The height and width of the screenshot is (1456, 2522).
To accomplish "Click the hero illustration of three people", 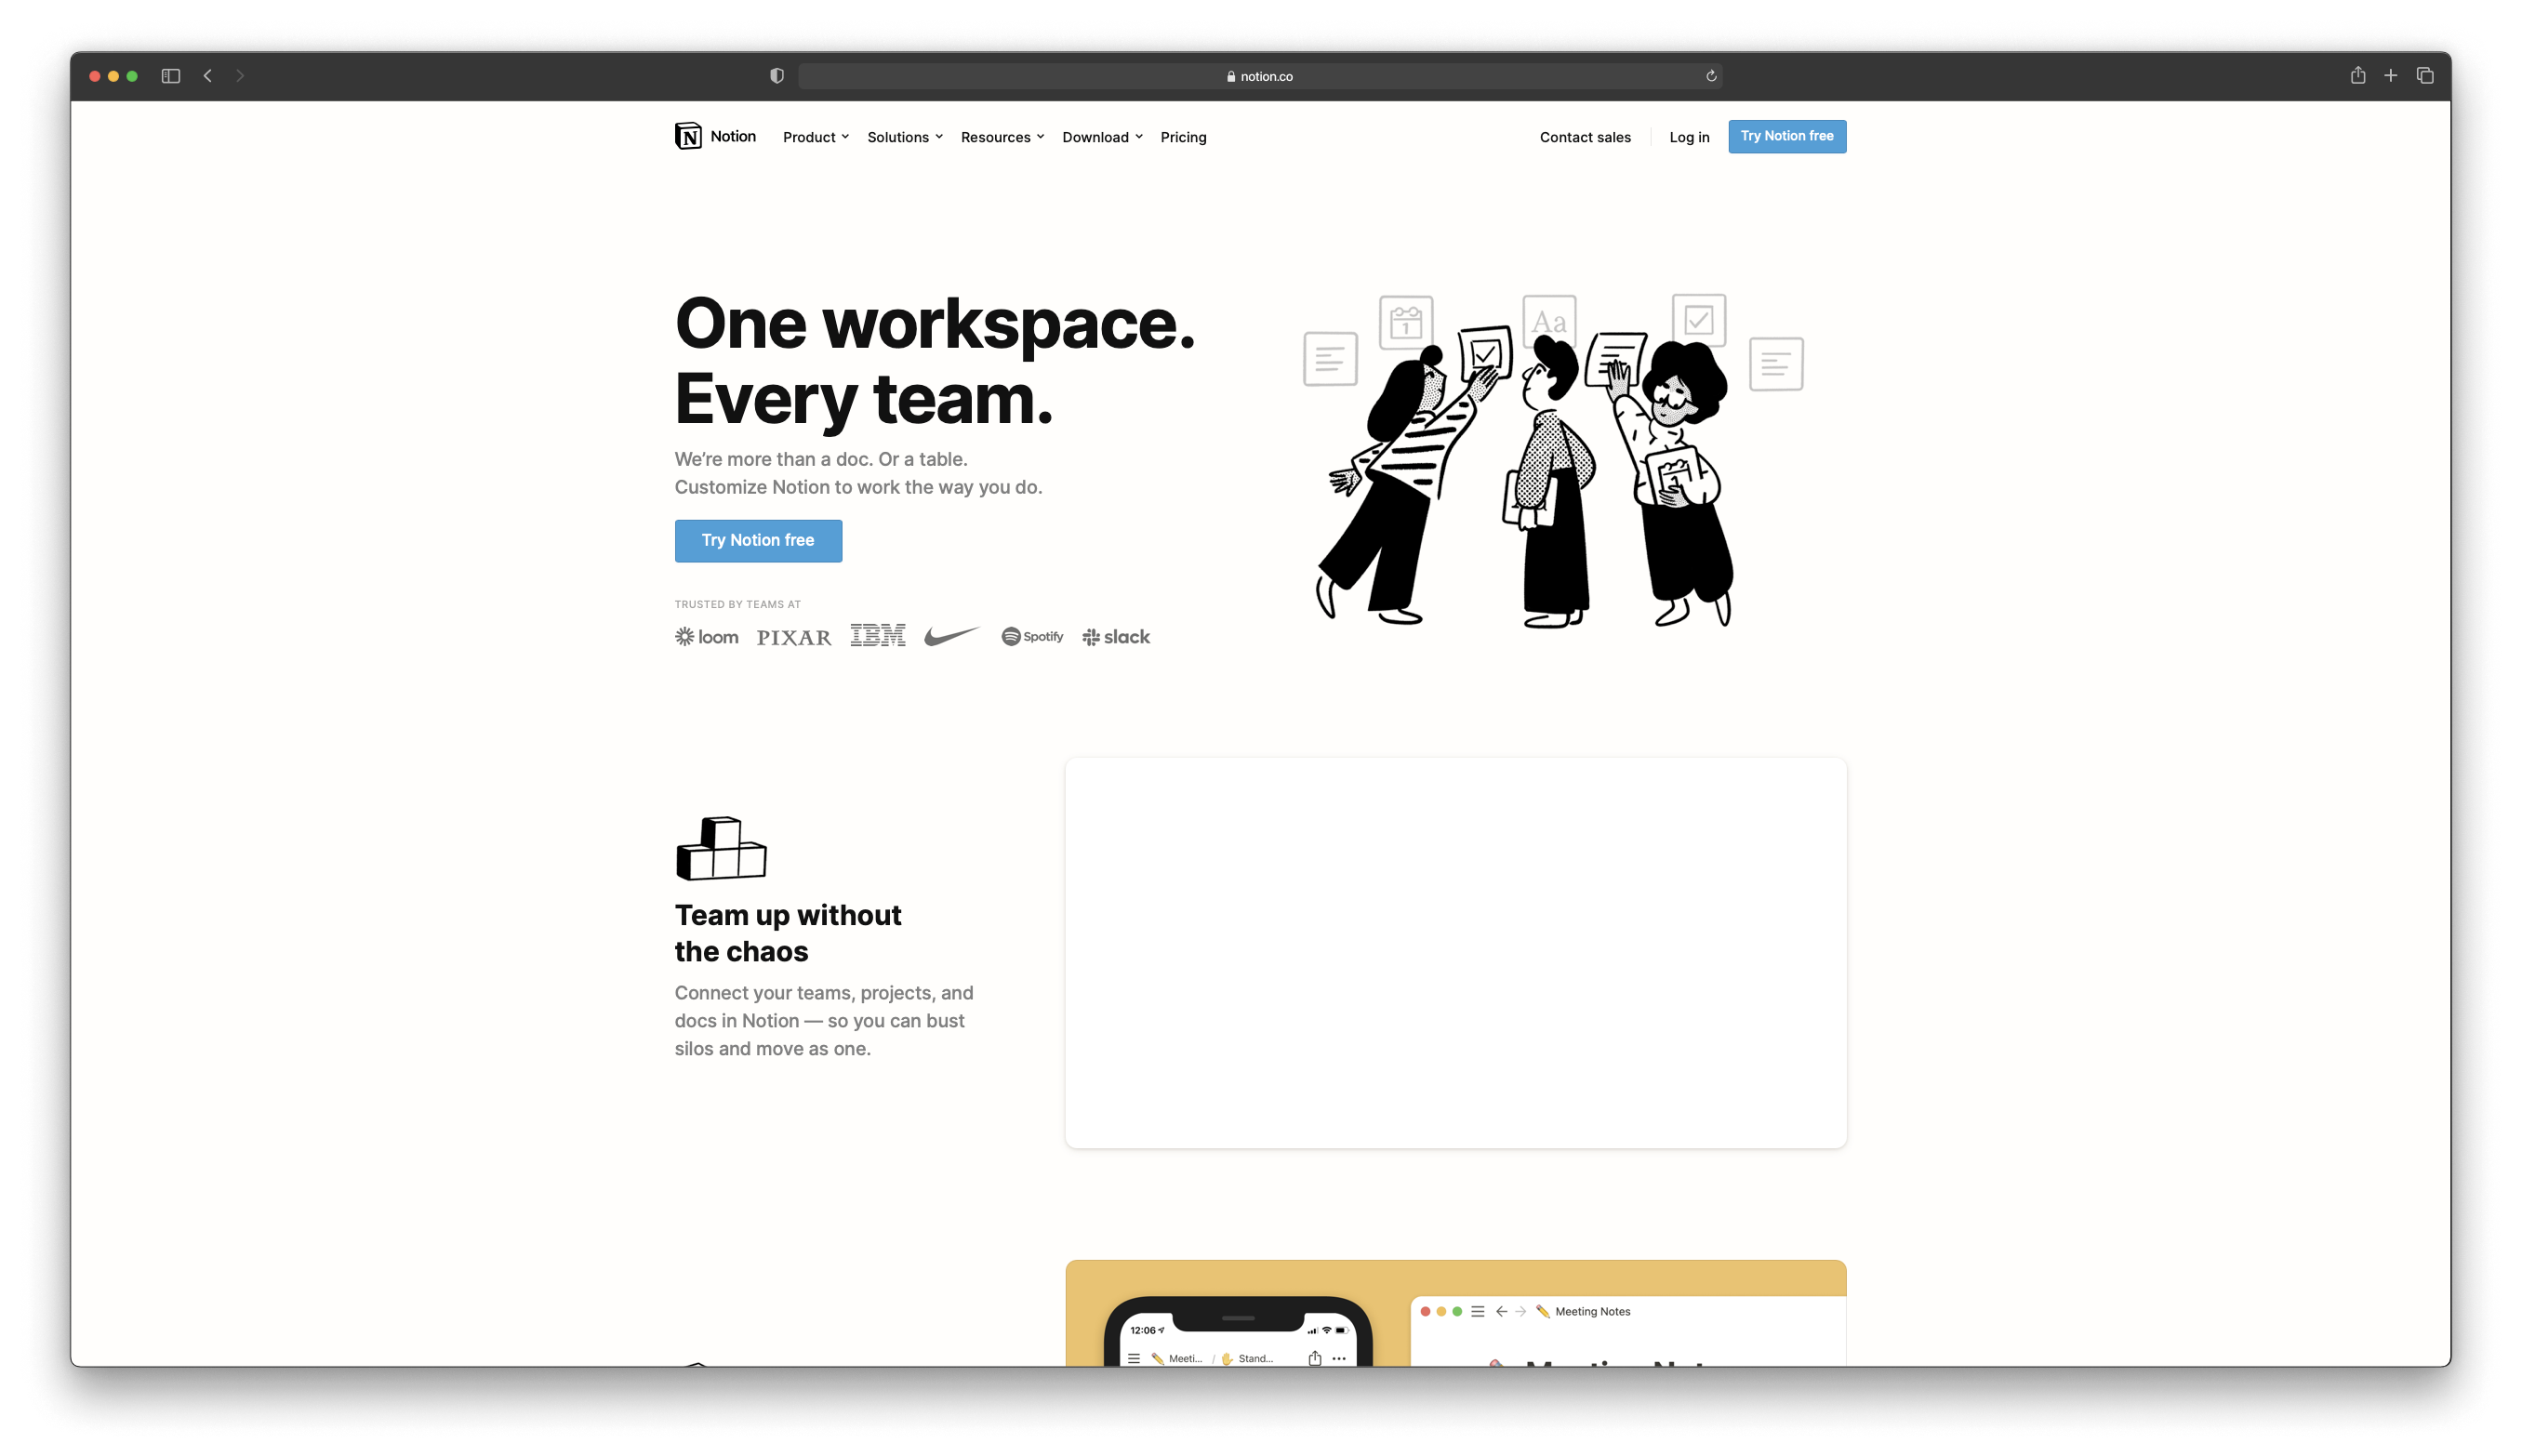I will [x=1553, y=460].
